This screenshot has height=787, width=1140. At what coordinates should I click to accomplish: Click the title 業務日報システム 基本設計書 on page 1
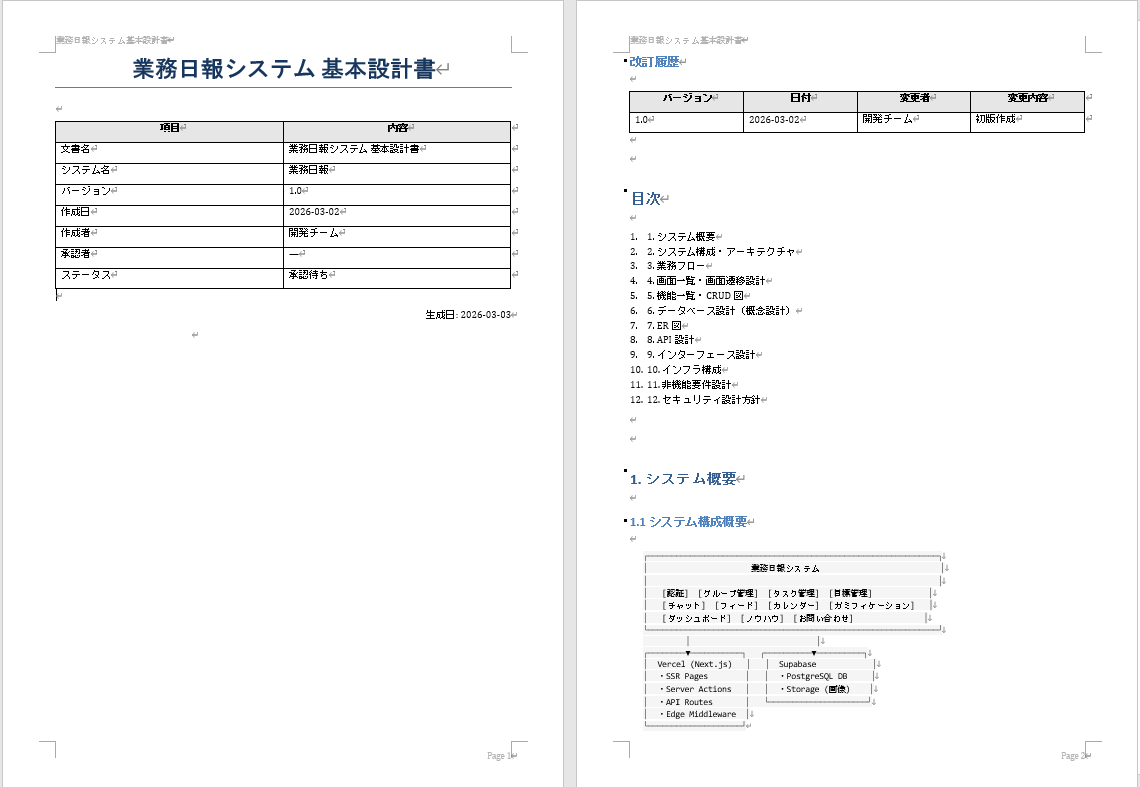click(283, 65)
